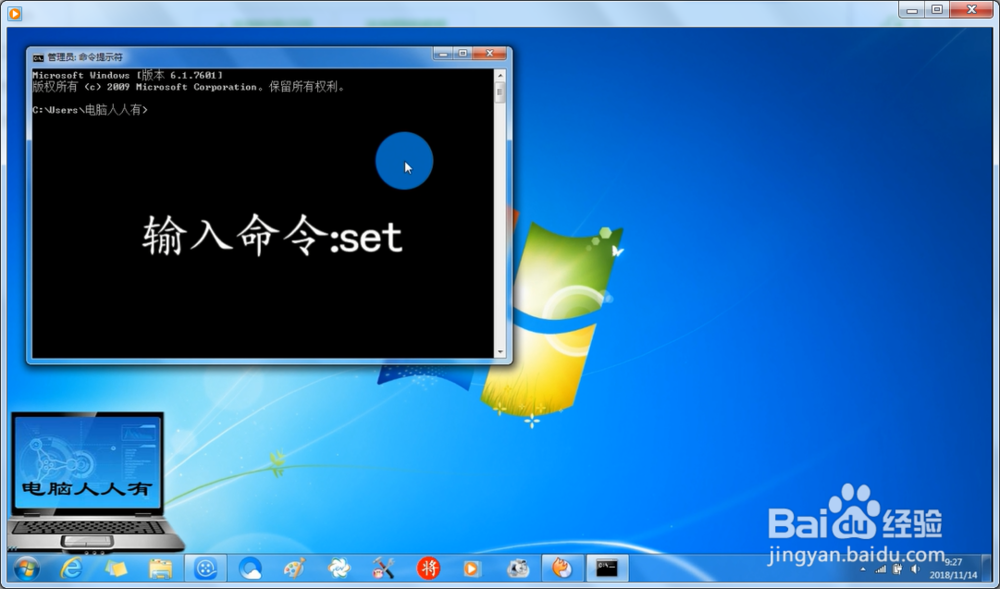
Task: Click the yellow-window icon beside Internet Explorer
Action: coord(115,568)
